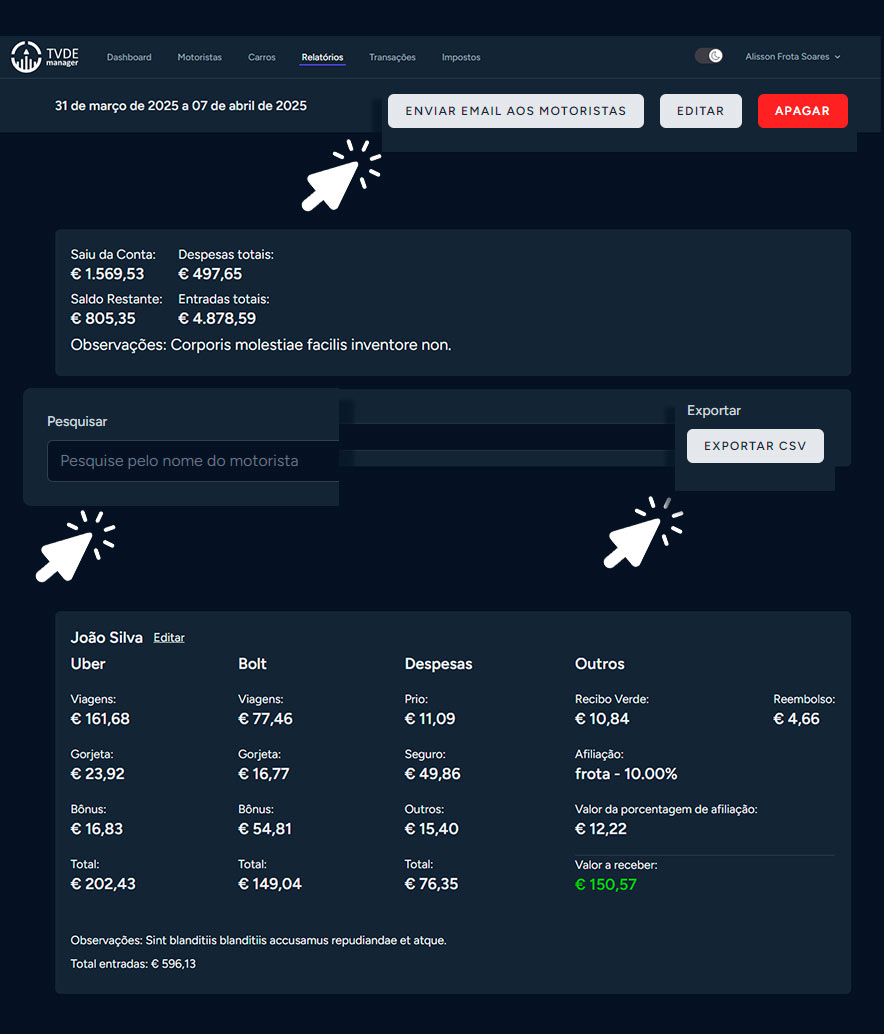Toggle the dark mode switch

(x=709, y=56)
